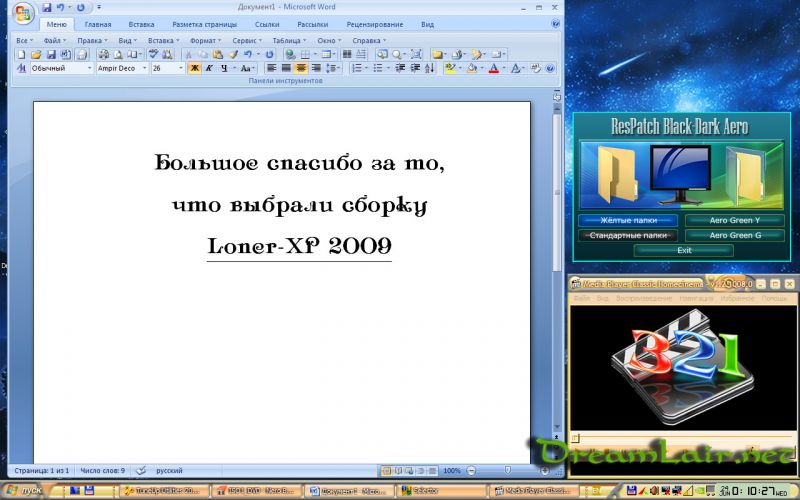The image size is (800, 500).
Task: Click the Word vertical scrollbar
Action: pos(557,200)
